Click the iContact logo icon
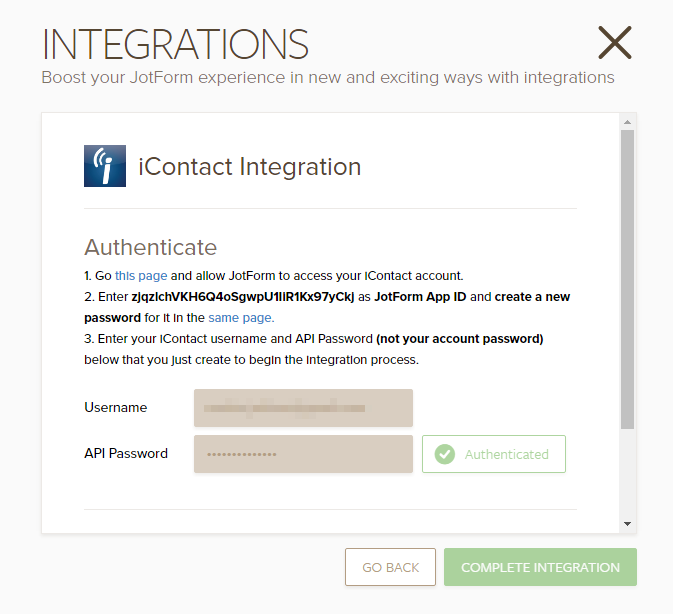Image resolution: width=673 pixels, height=614 pixels. (x=105, y=166)
